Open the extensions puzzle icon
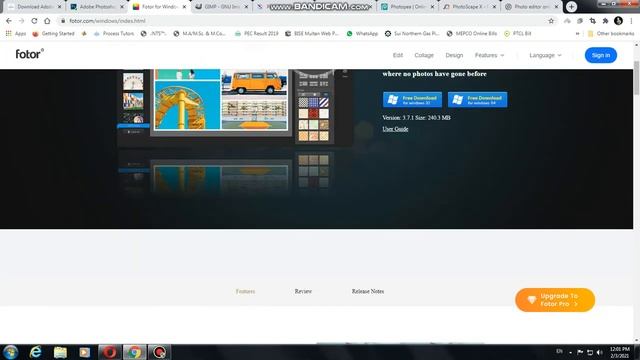Screen dimensions: 640x360 (x=605, y=21)
